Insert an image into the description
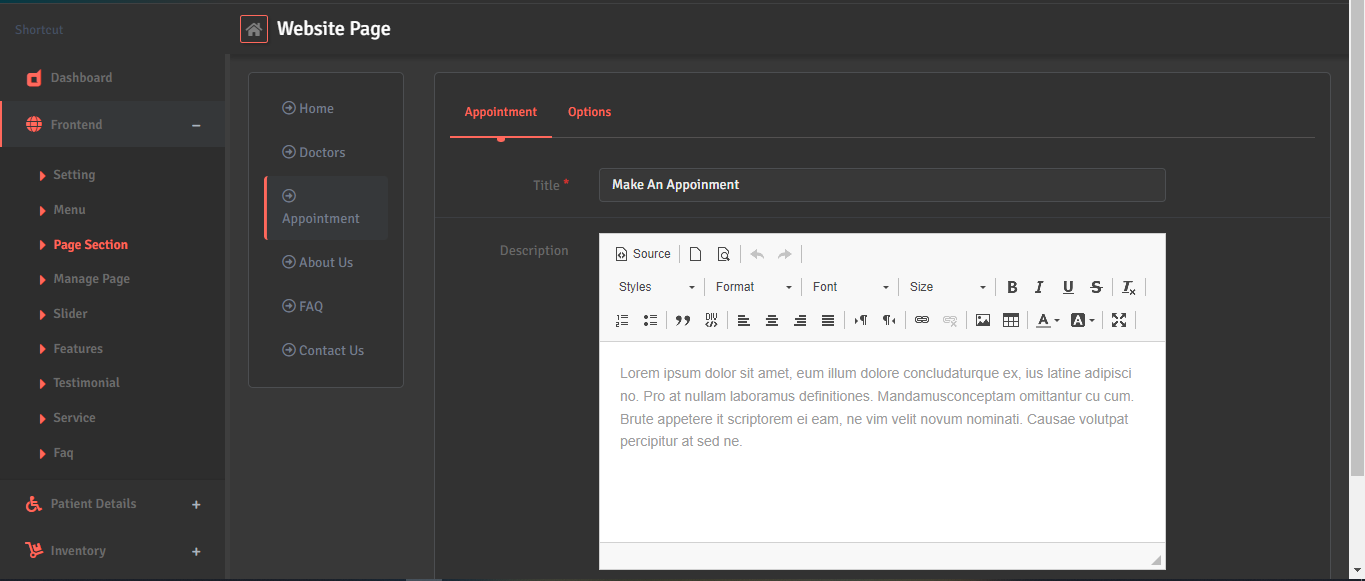Image resolution: width=1365 pixels, height=581 pixels. (982, 320)
